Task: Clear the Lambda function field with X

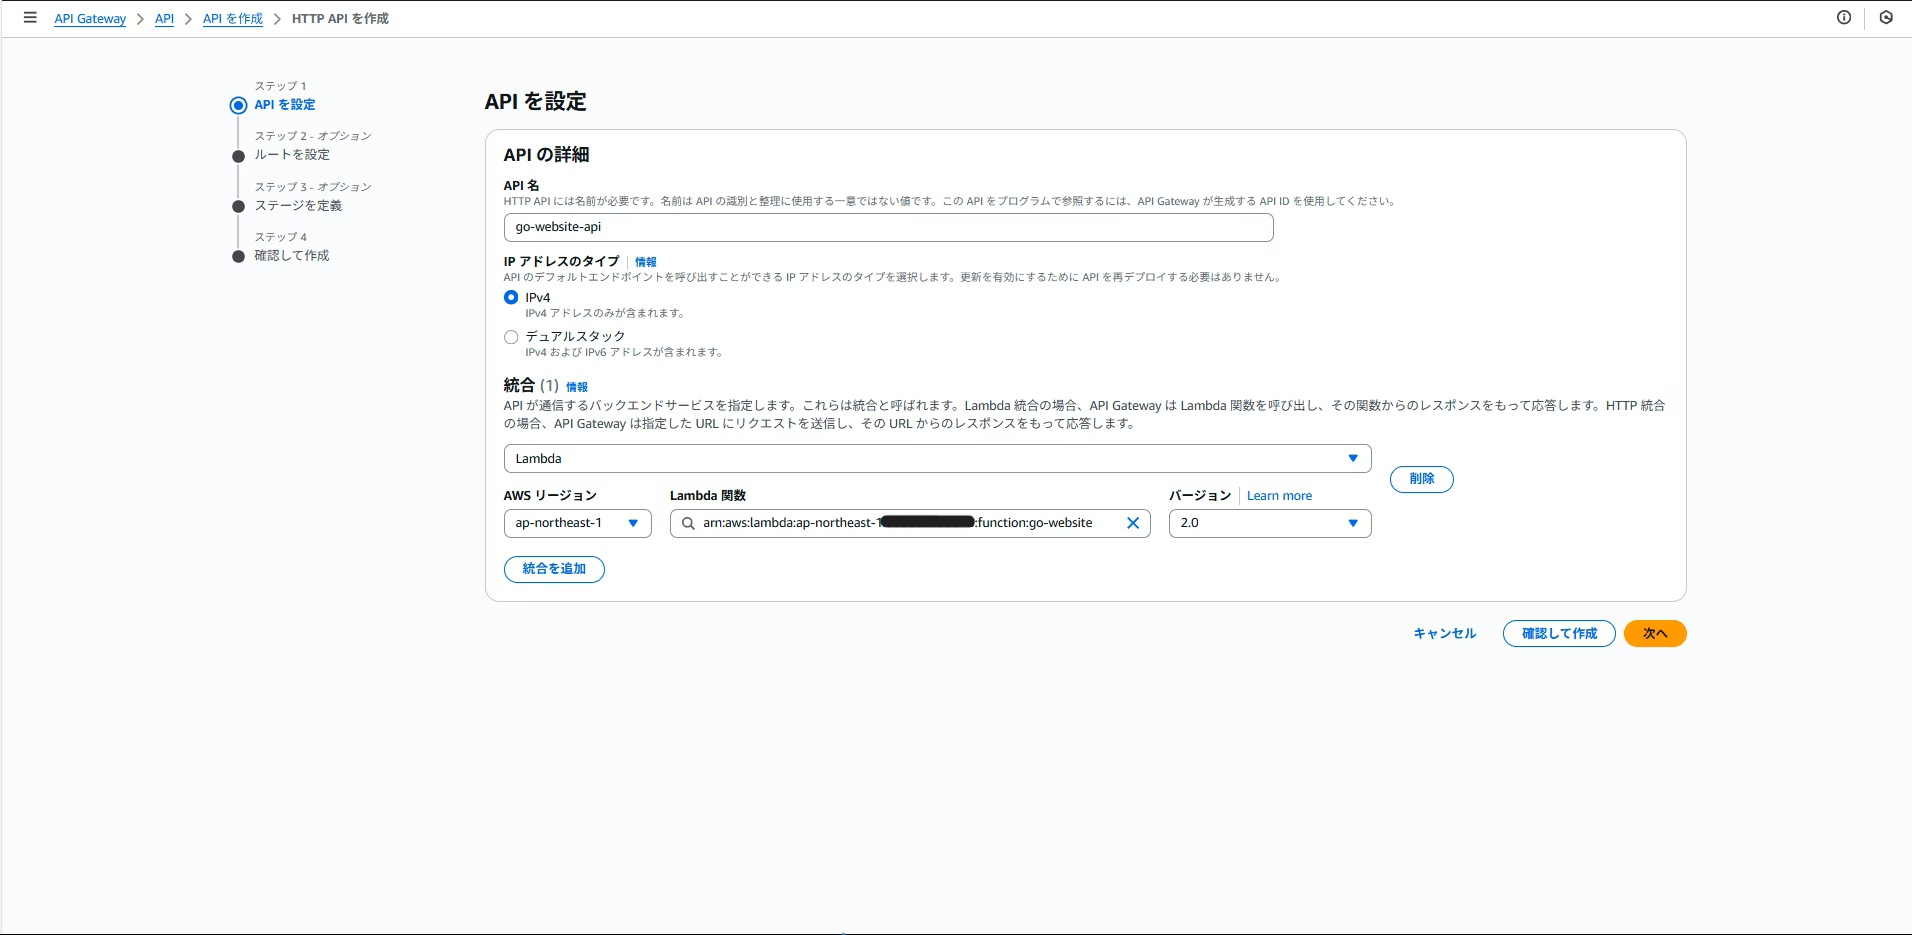Action: (1133, 523)
